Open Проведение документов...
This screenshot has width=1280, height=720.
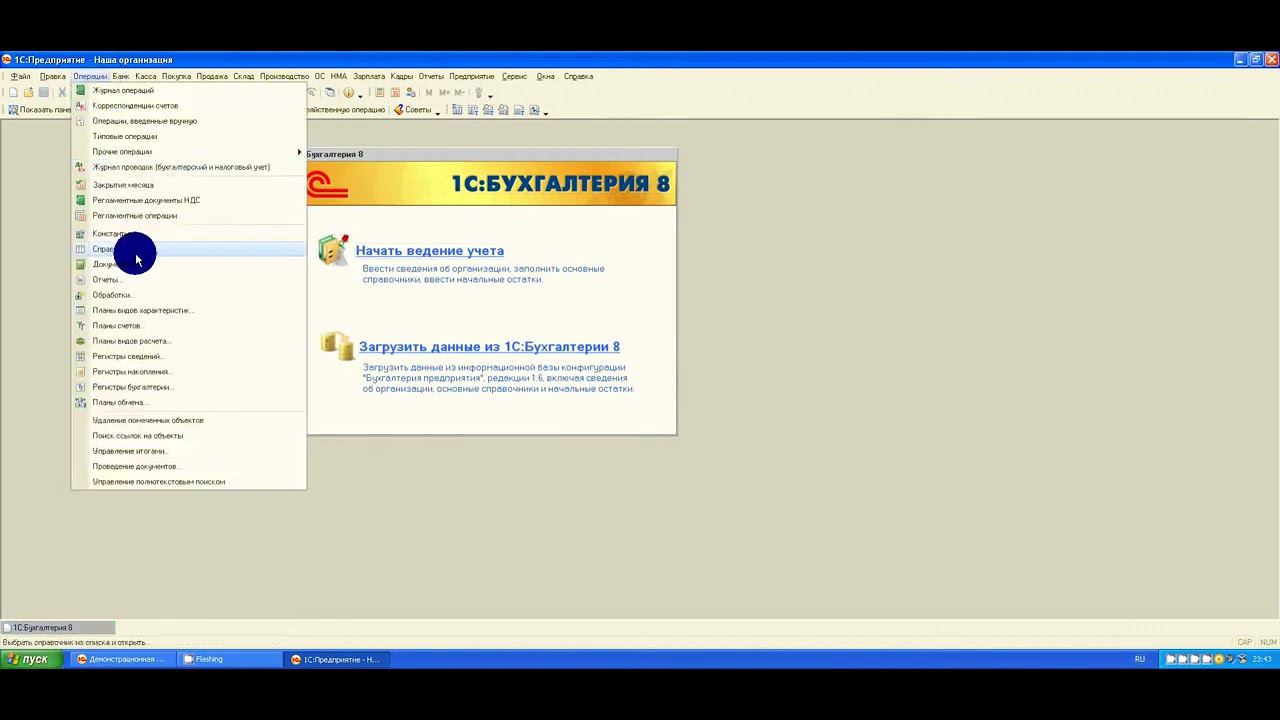(x=189, y=467)
